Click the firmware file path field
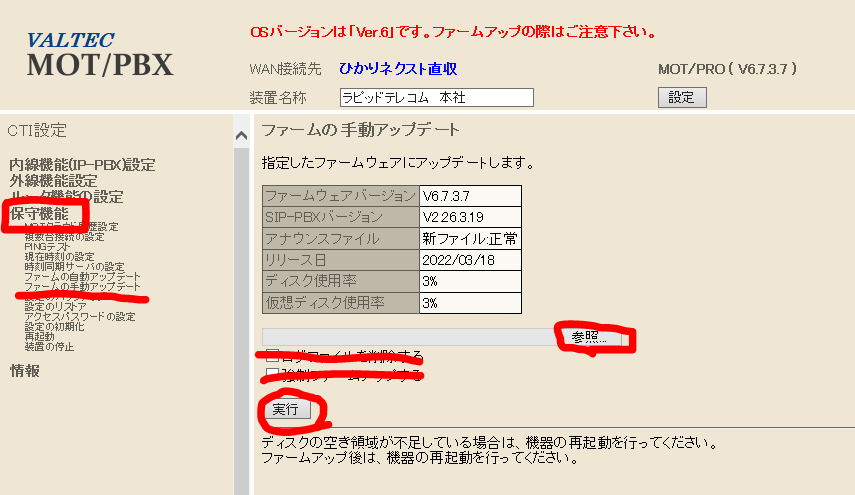 409,337
